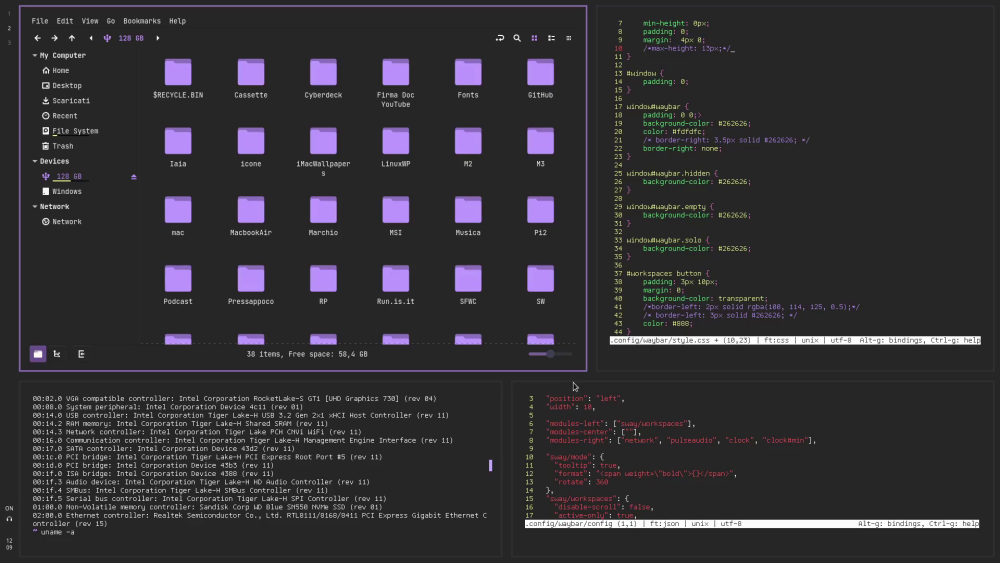This screenshot has width=1000, height=563.
Task: Show places in sidebar
Action: pyautogui.click(x=38, y=354)
